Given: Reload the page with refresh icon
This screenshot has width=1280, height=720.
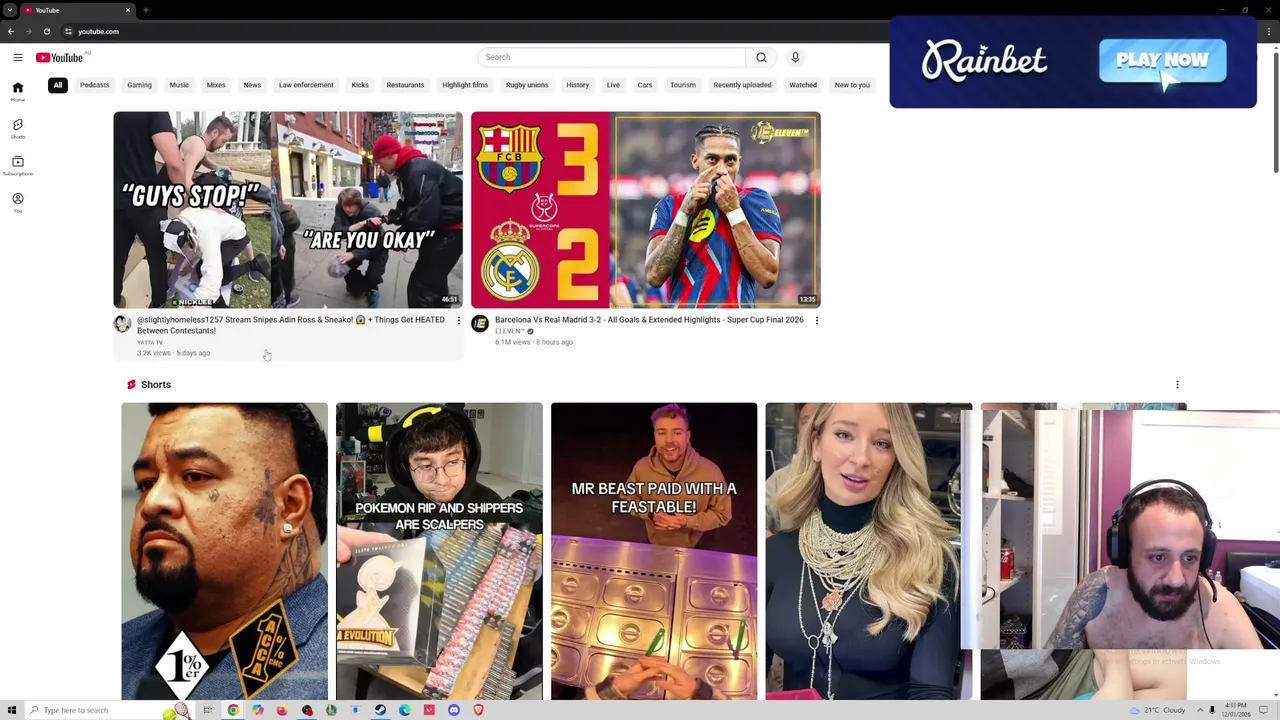Looking at the screenshot, I should [x=46, y=31].
